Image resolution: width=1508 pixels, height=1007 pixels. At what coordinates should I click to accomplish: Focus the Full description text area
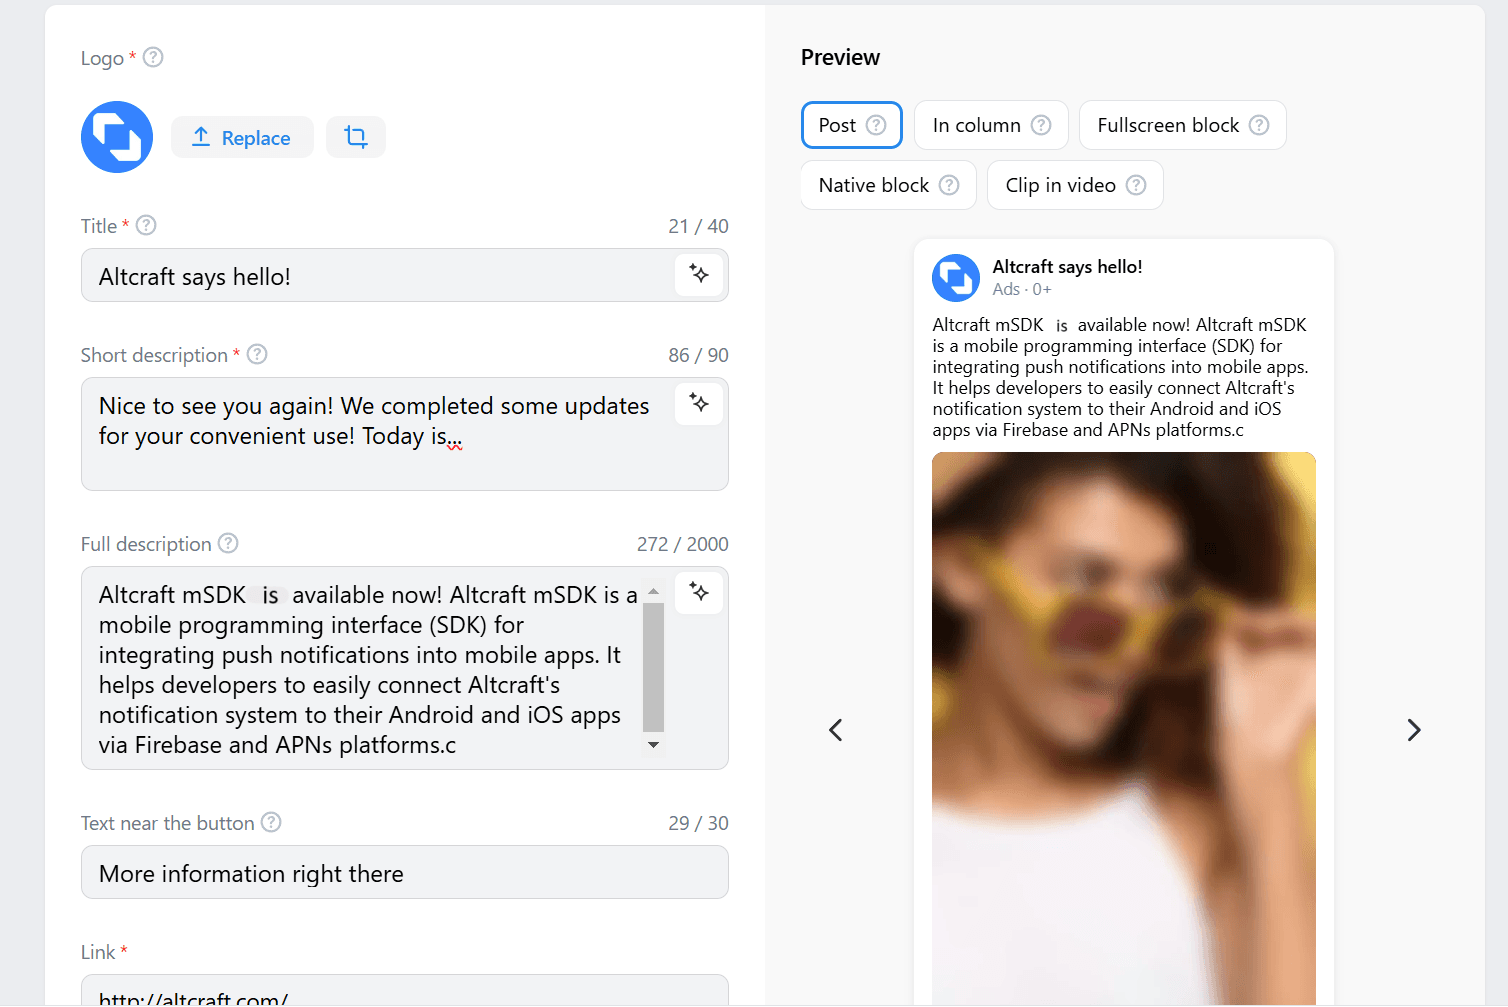pyautogui.click(x=405, y=668)
